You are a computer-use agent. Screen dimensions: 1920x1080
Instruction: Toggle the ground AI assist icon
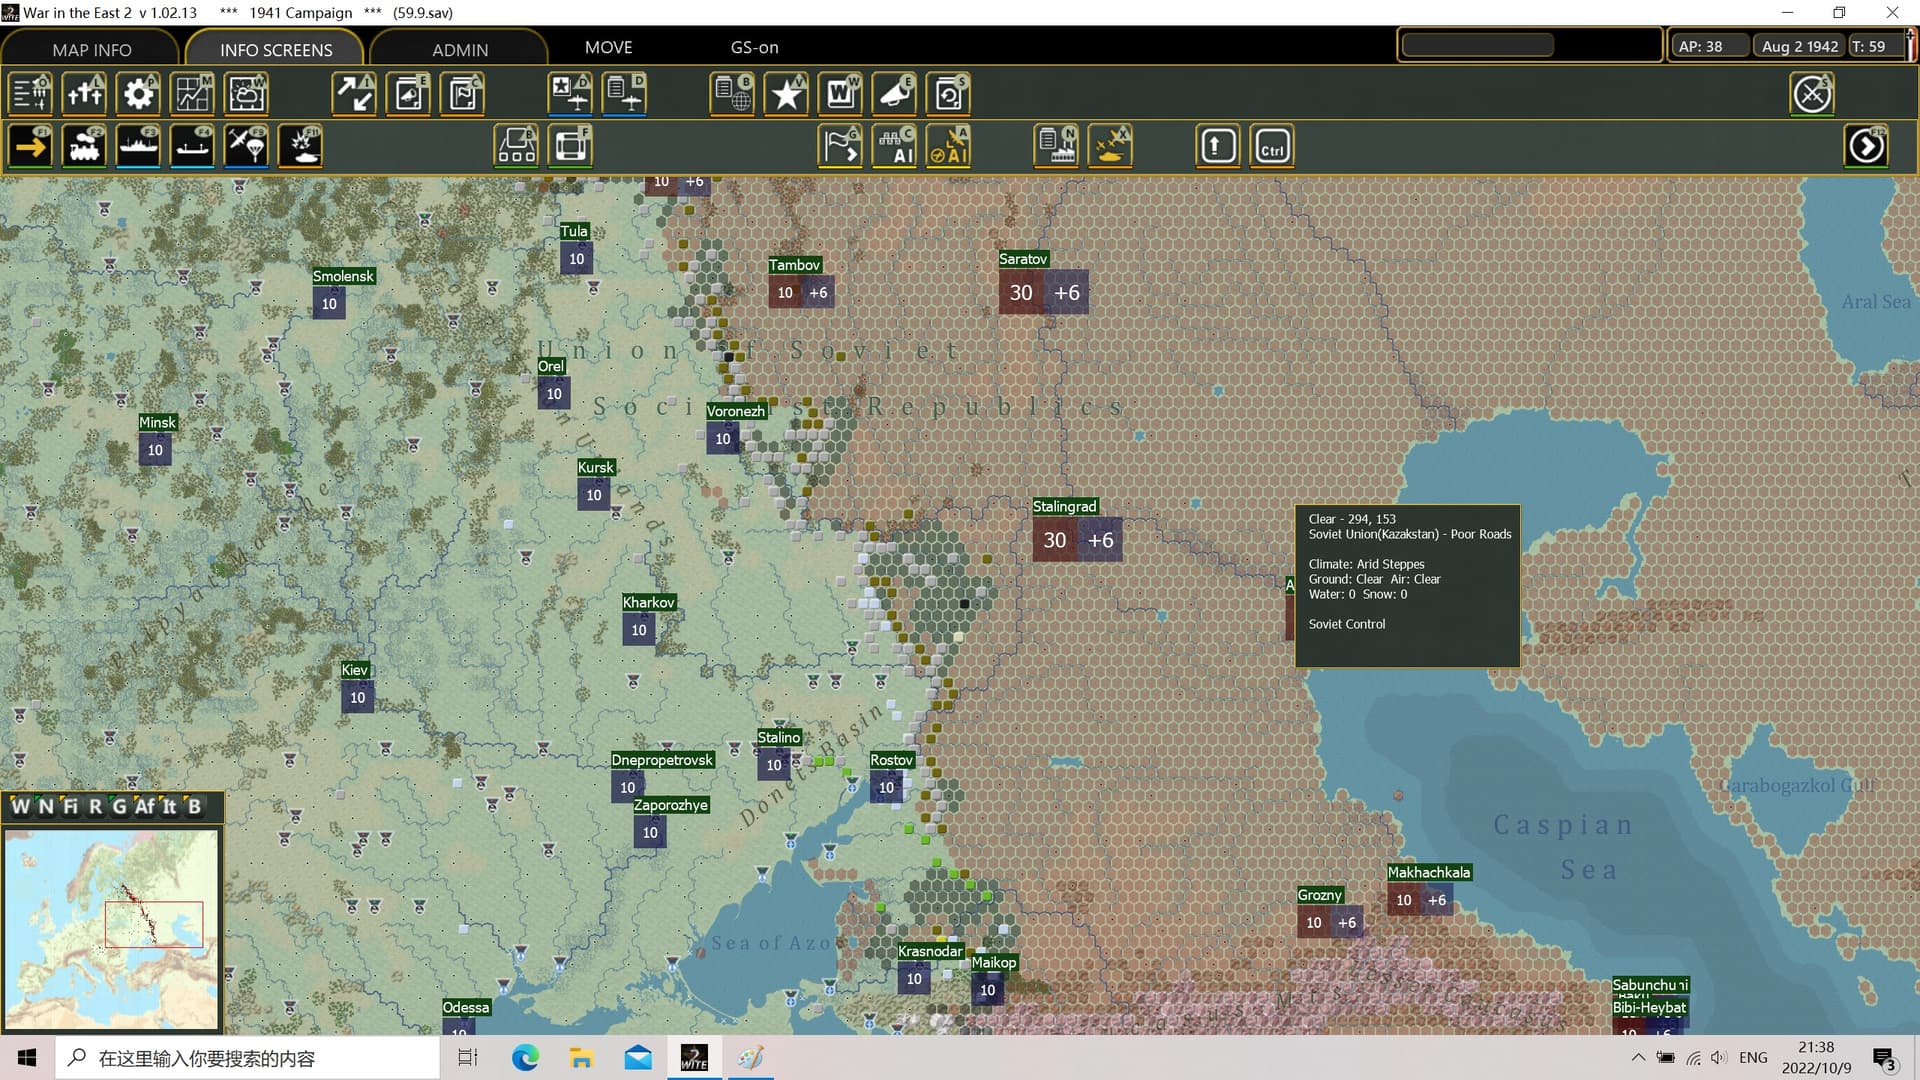pyautogui.click(x=894, y=147)
